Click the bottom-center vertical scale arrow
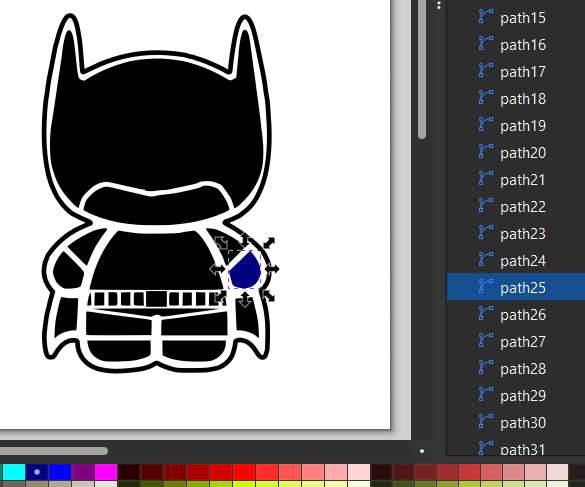 [244, 299]
